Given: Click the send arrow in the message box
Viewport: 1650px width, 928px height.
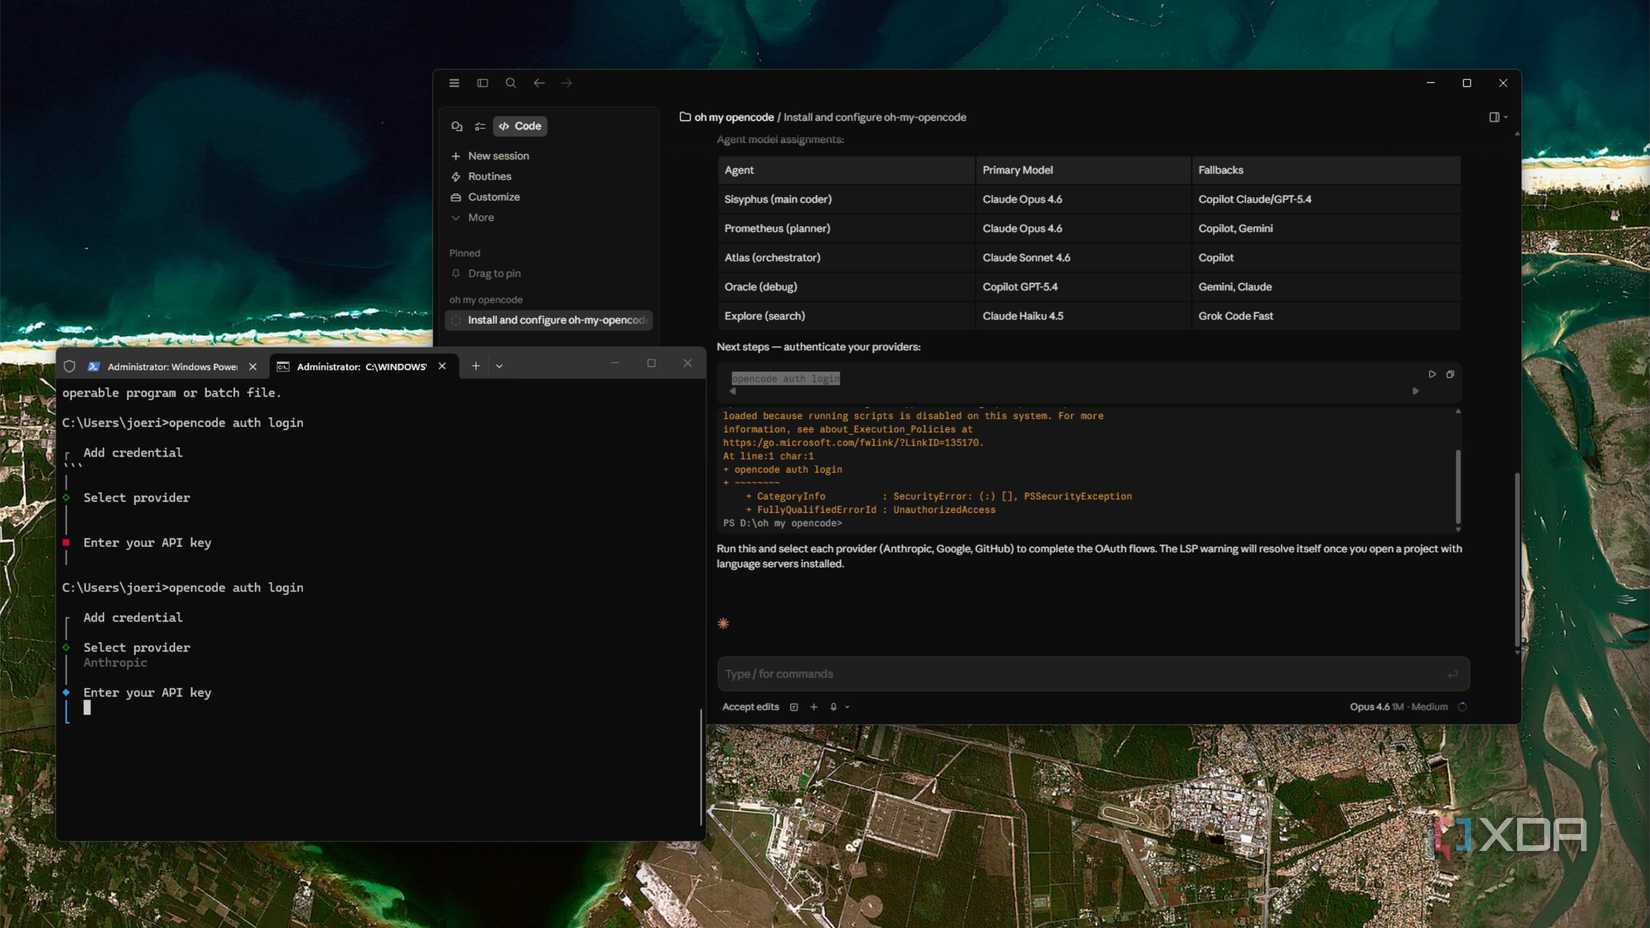Looking at the screenshot, I should pos(1452,674).
